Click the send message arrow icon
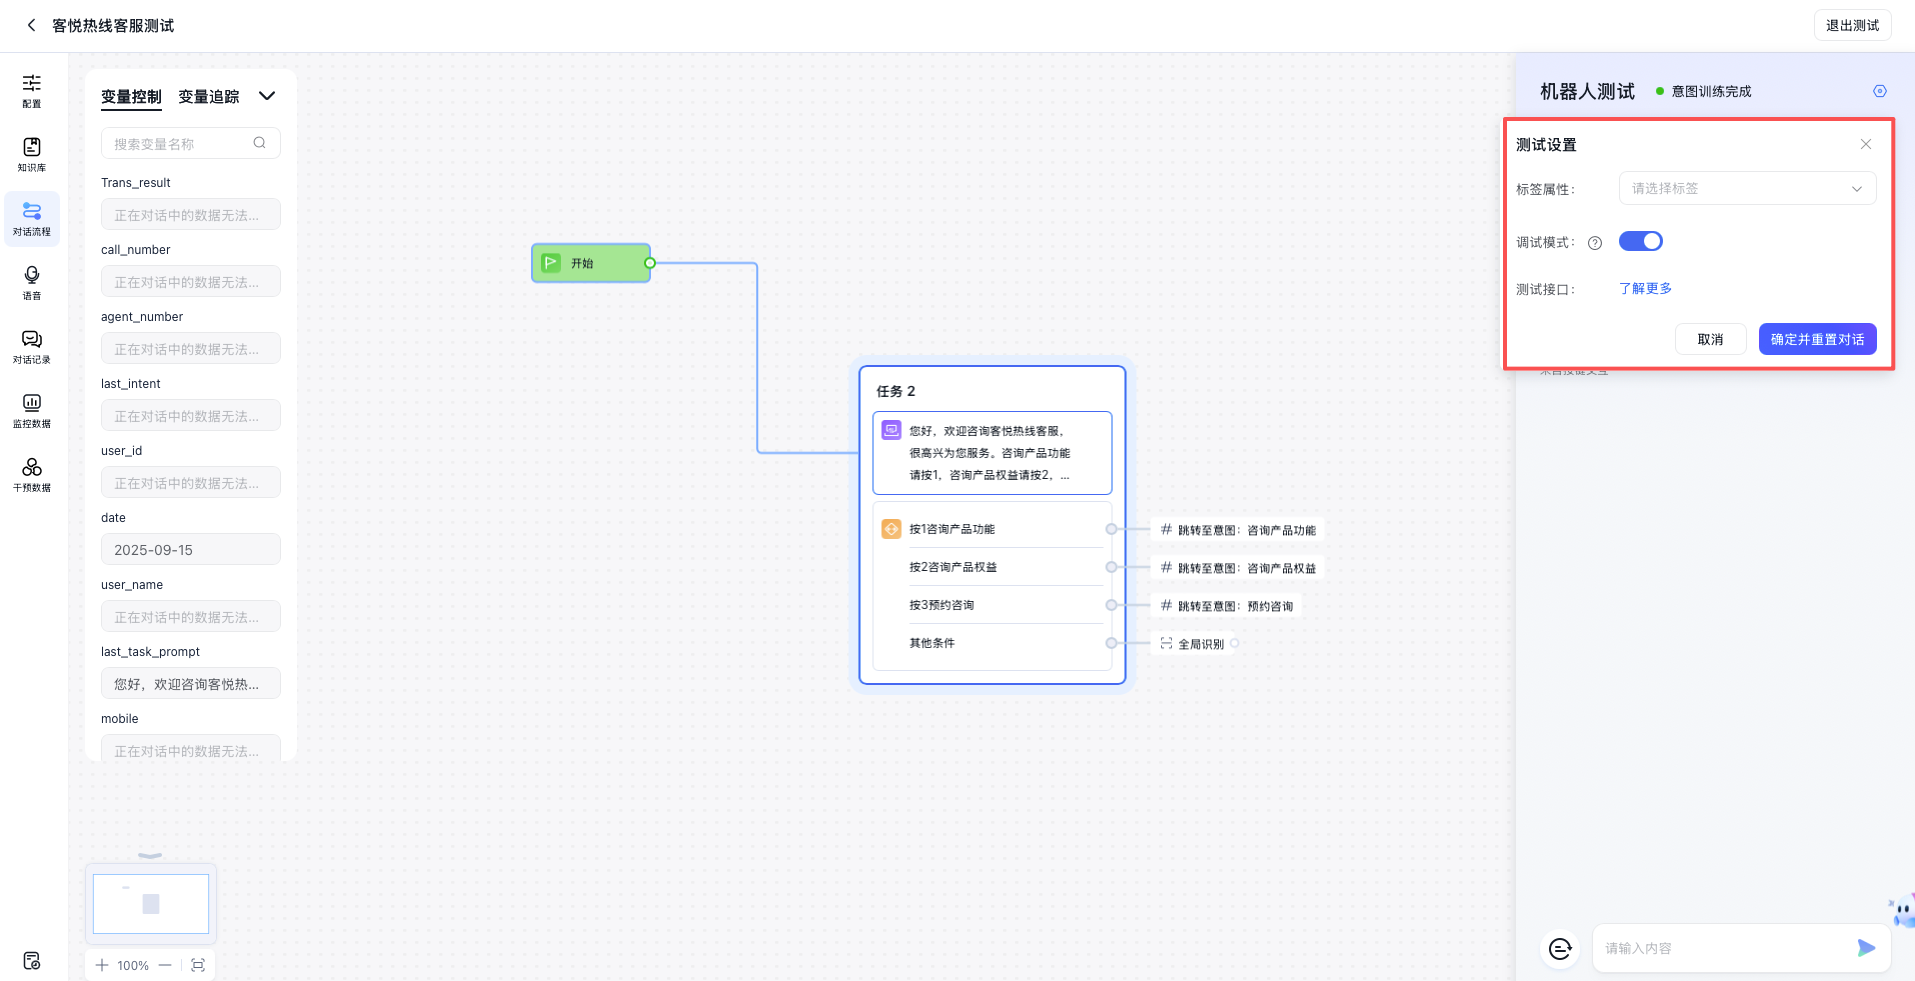 pyautogui.click(x=1866, y=948)
